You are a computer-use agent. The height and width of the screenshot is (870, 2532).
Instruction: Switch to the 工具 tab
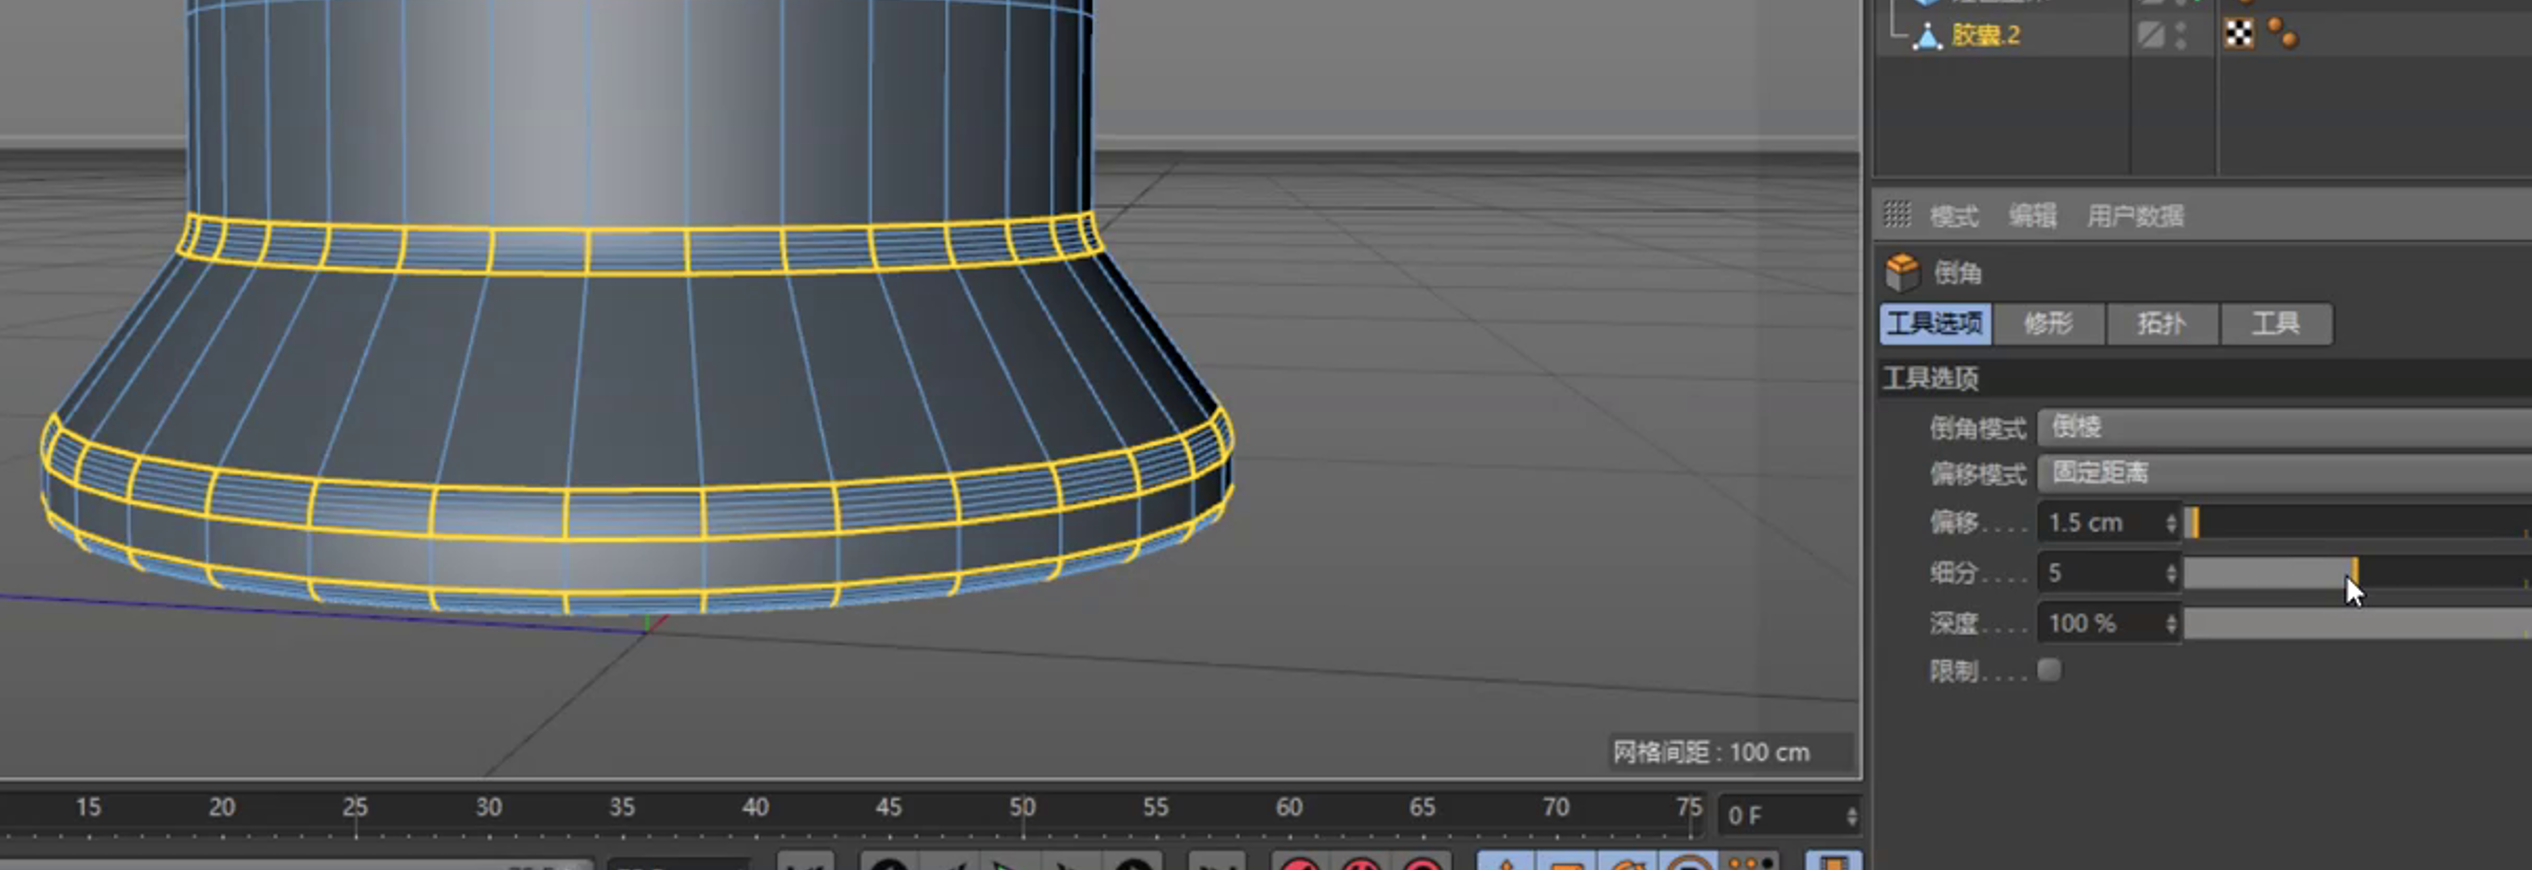pos(2276,324)
